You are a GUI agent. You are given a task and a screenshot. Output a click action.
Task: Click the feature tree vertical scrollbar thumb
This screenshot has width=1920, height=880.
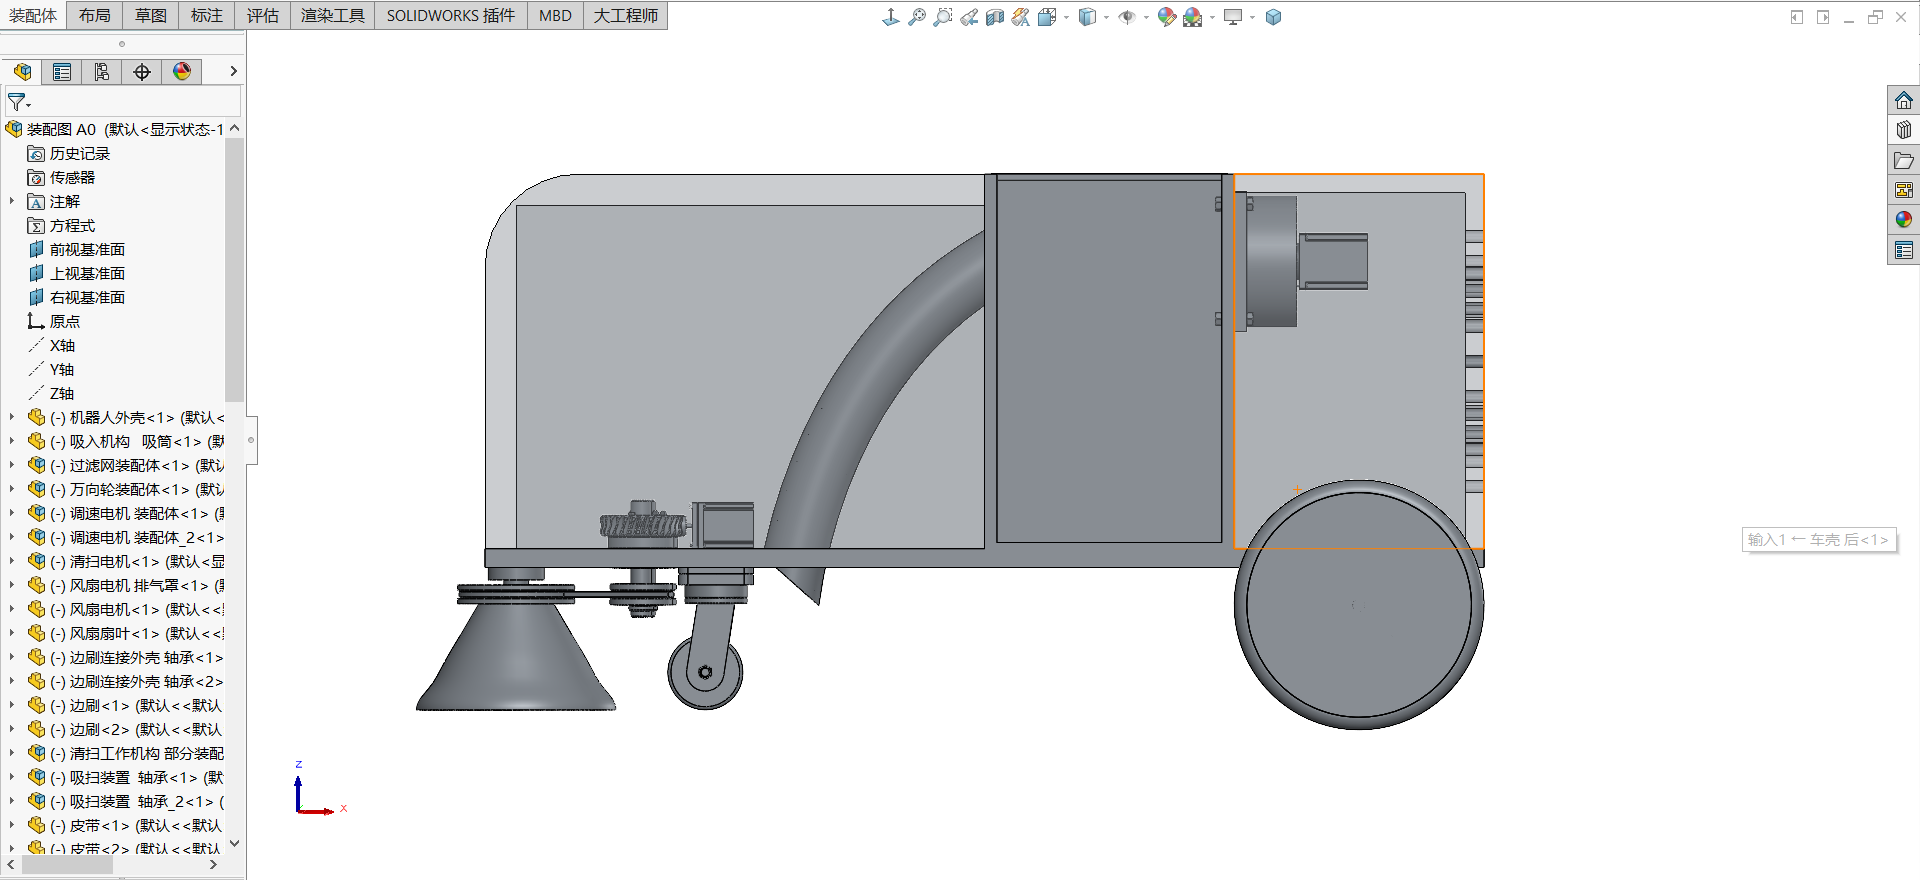pos(234,270)
